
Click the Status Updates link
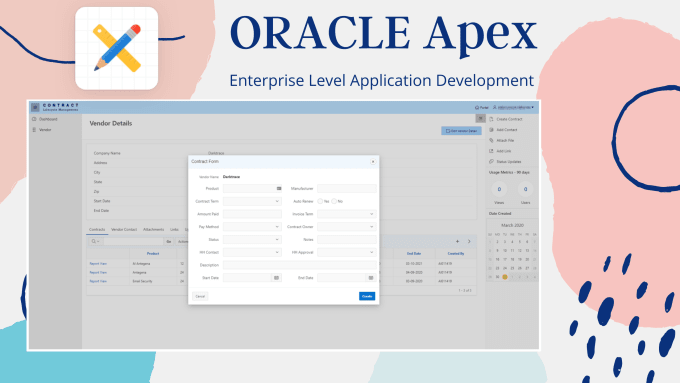(x=509, y=161)
